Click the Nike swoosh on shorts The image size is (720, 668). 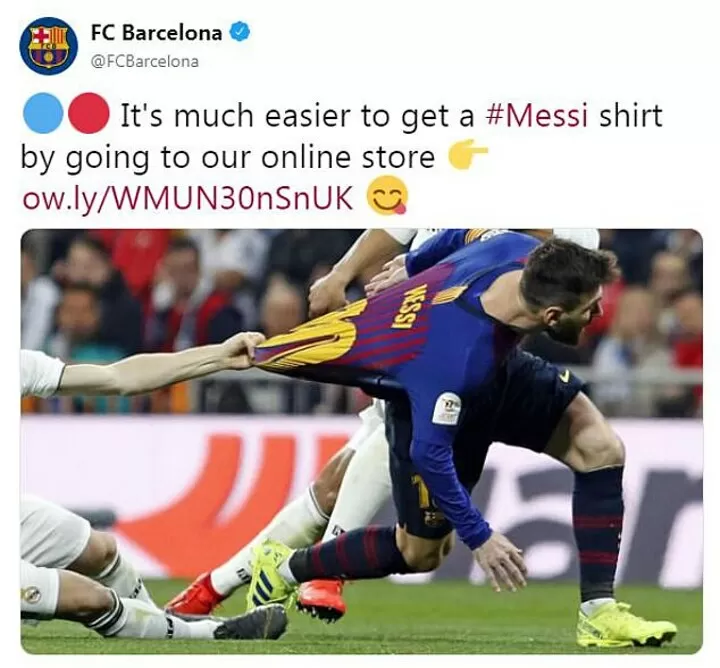coord(566,376)
